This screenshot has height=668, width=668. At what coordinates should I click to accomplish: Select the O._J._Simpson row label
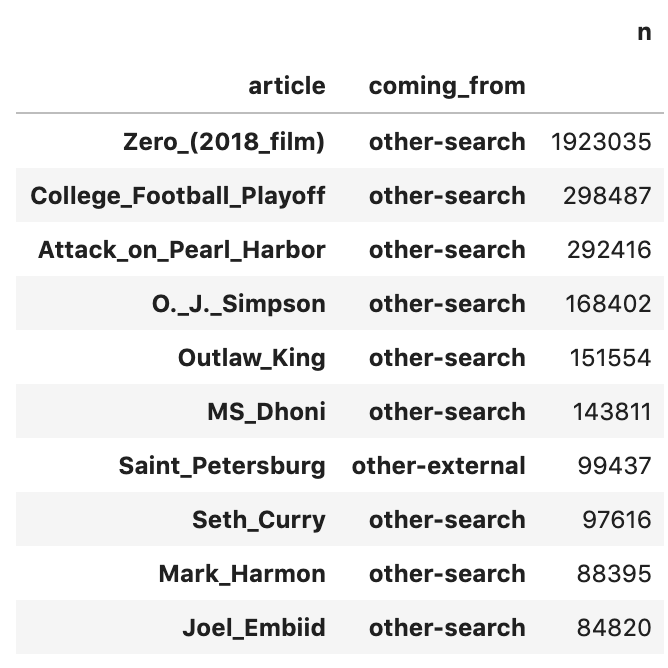point(239,304)
